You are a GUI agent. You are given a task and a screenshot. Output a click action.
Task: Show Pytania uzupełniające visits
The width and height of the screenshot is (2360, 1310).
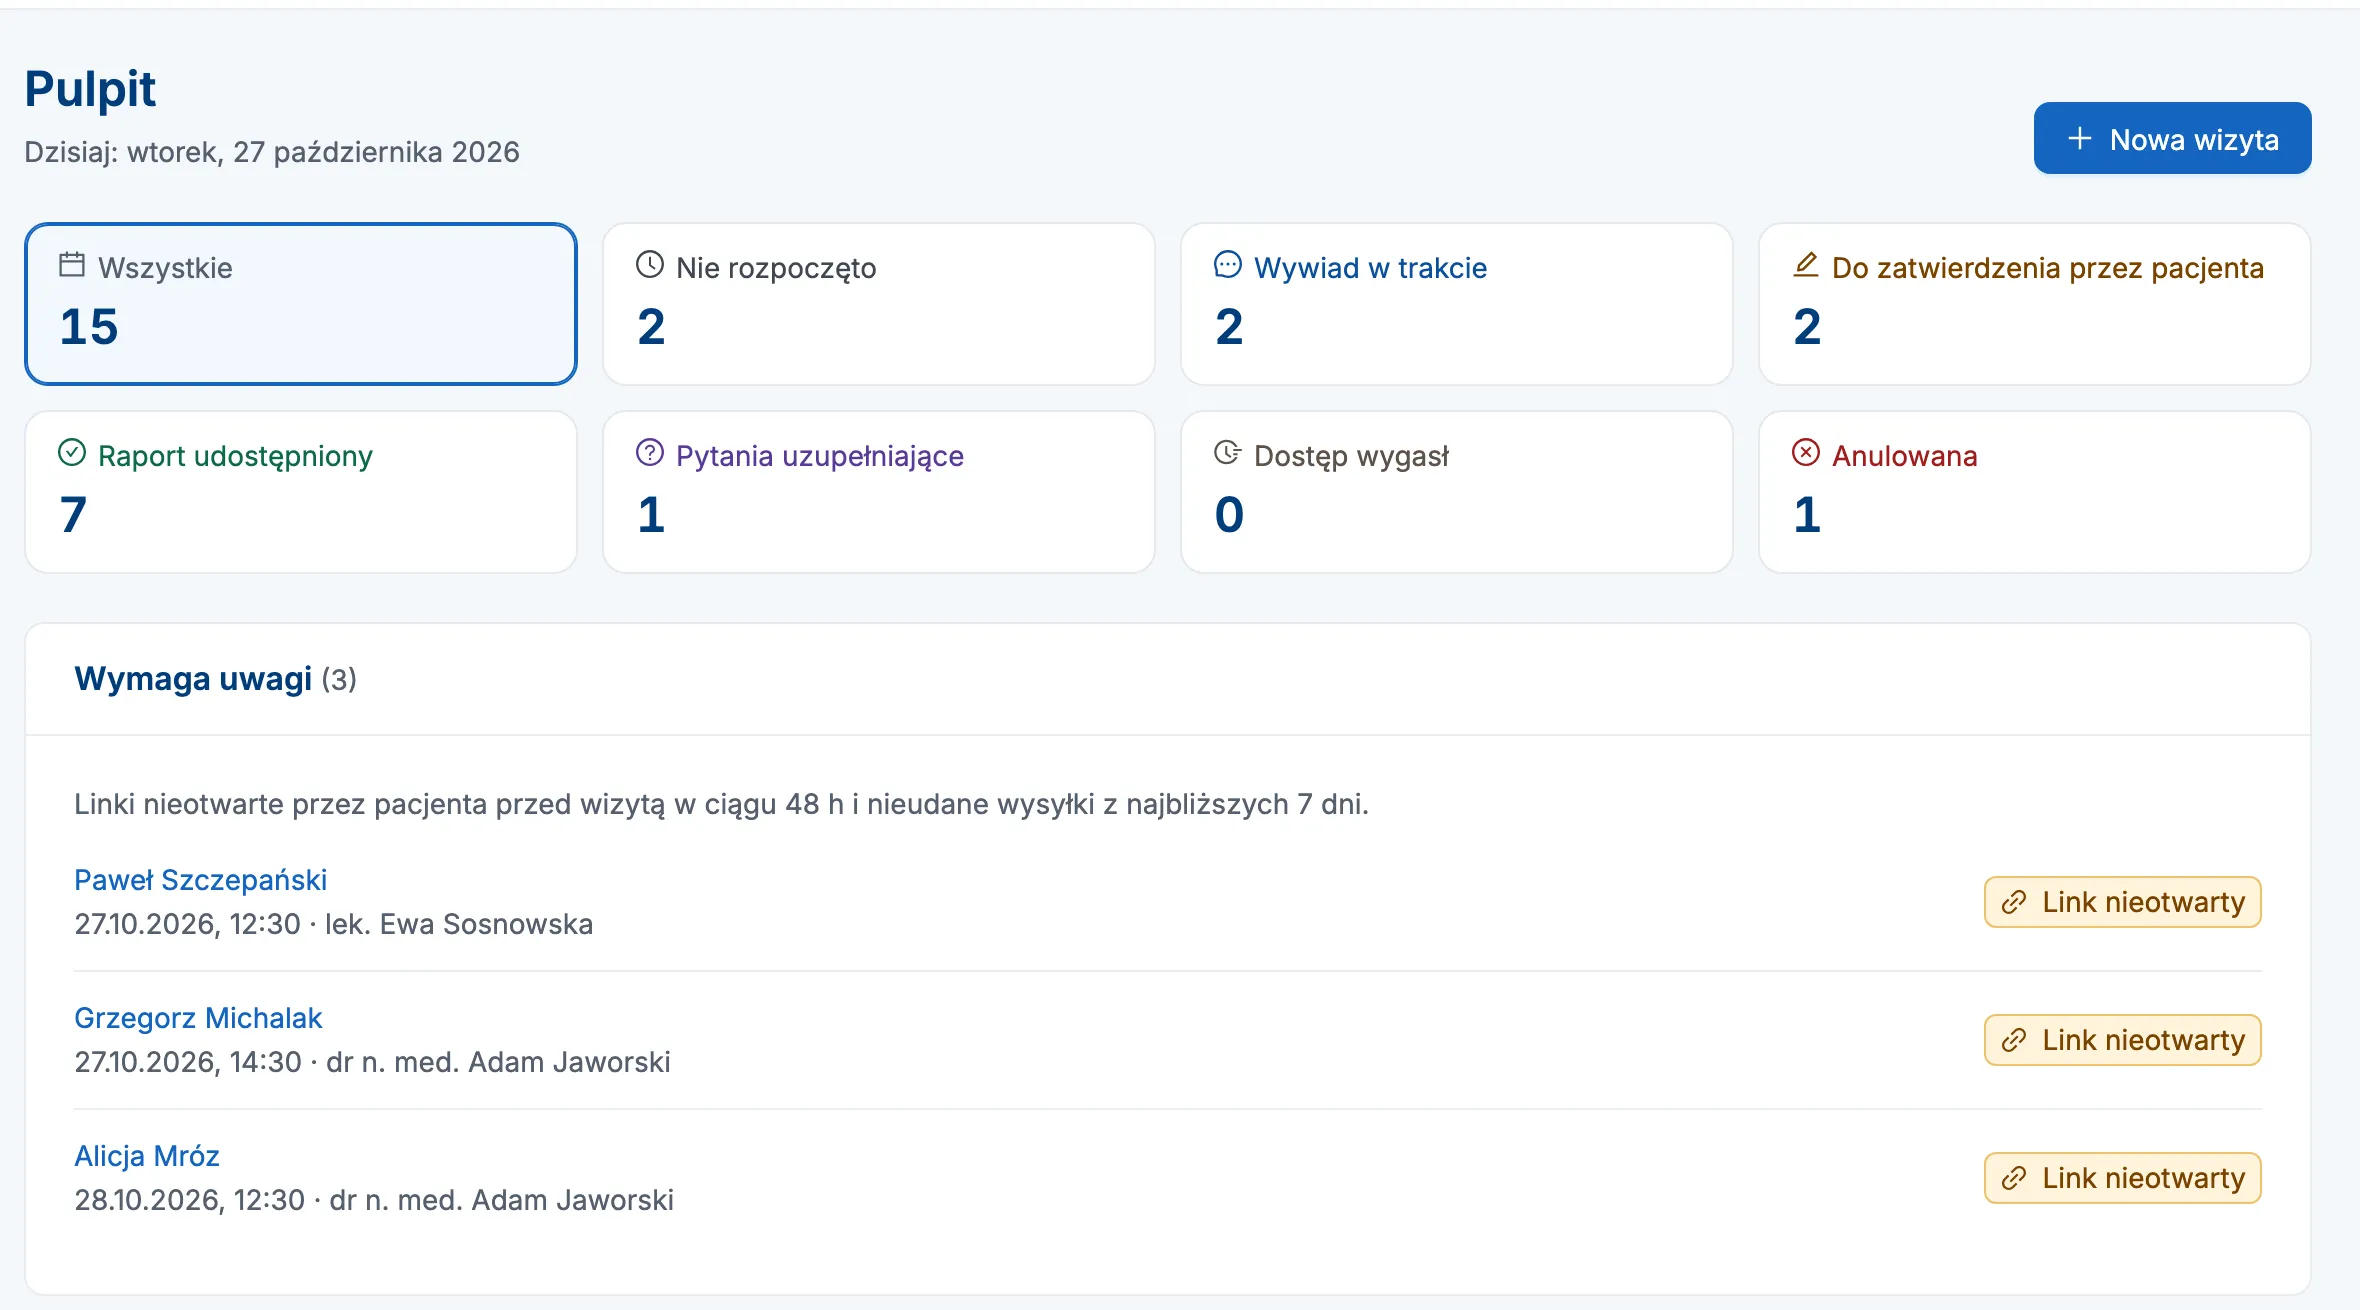point(879,492)
